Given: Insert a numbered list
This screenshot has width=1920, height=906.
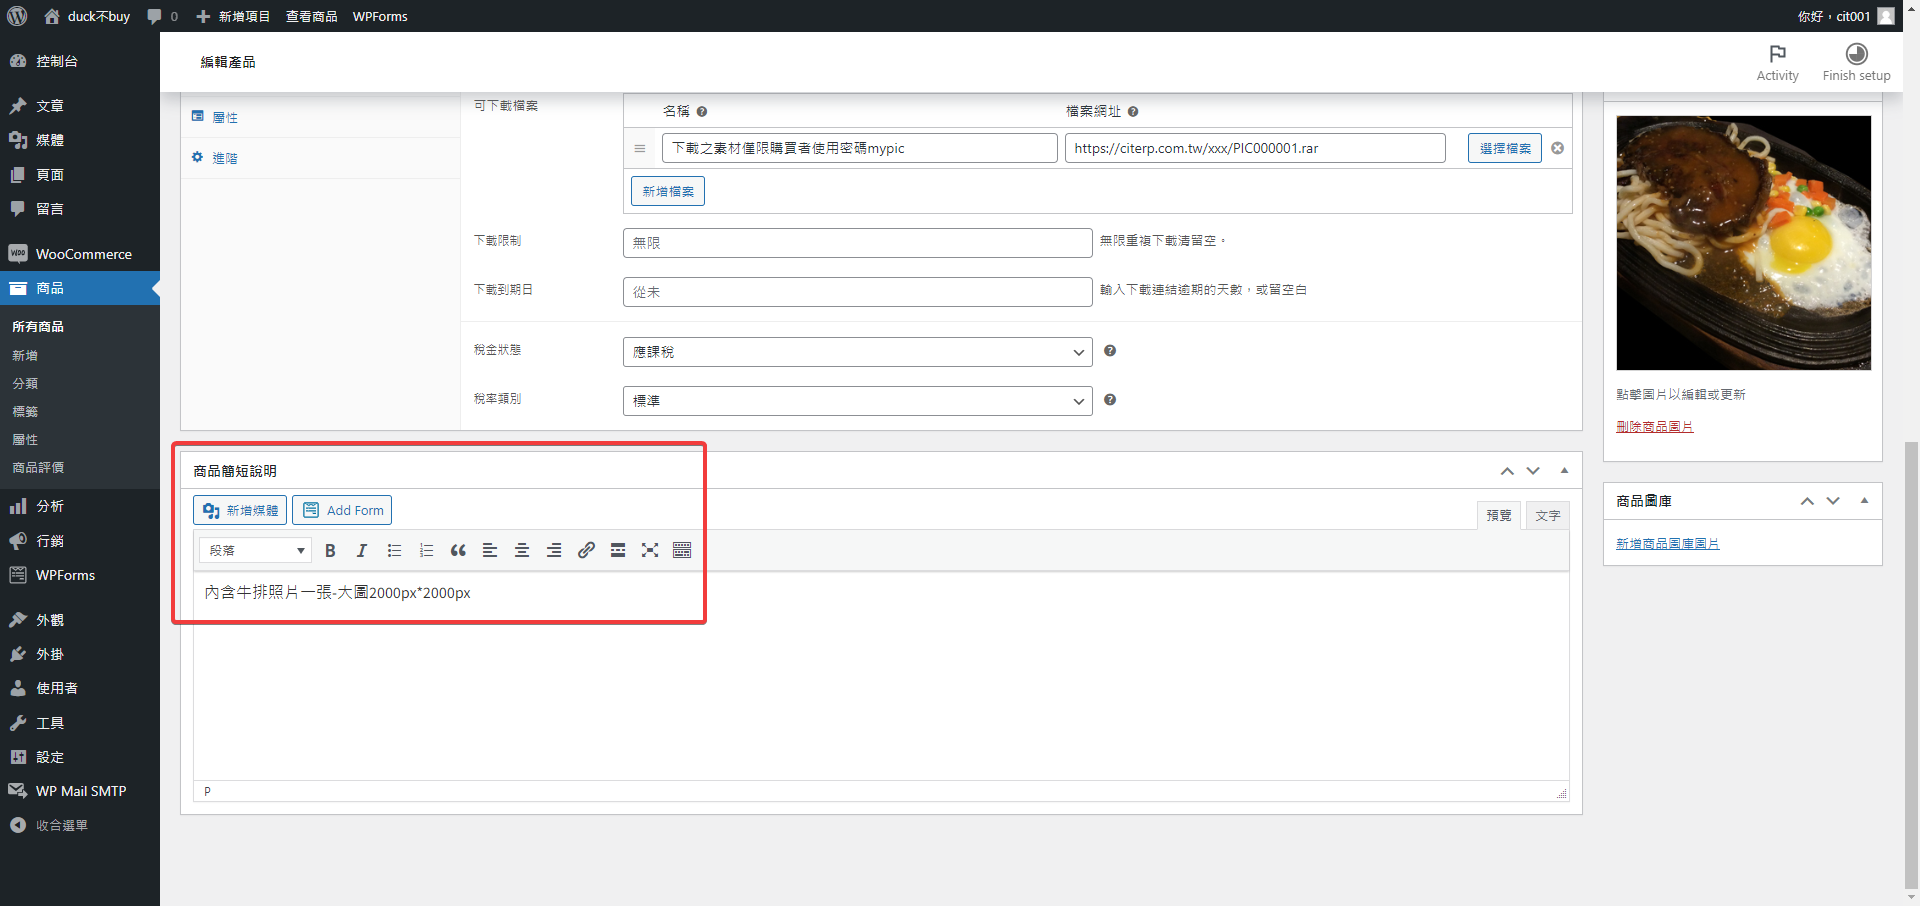Looking at the screenshot, I should (x=426, y=551).
